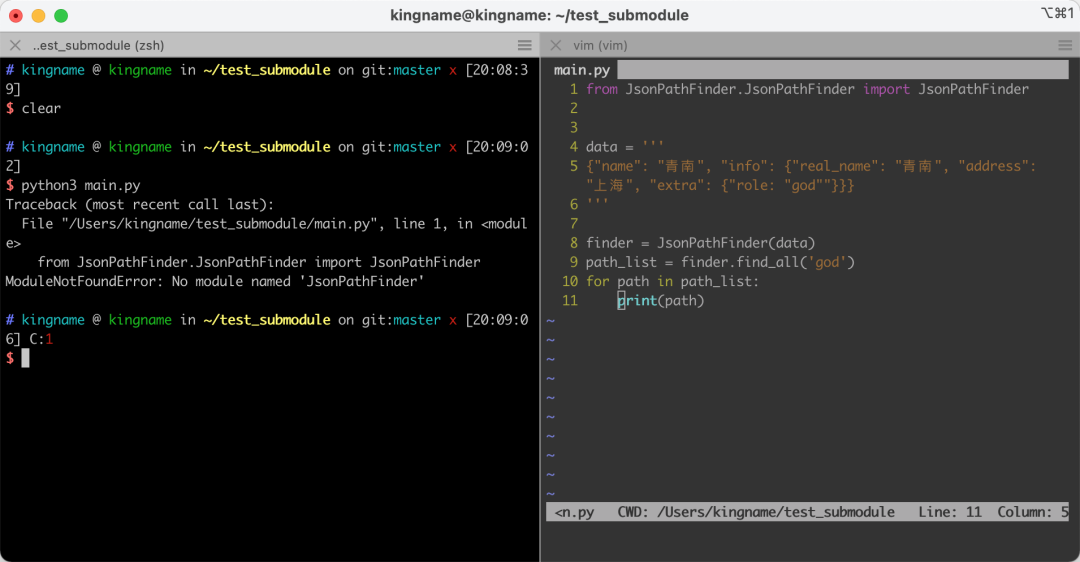Click vim line 4 'data = '''

(x=625, y=147)
